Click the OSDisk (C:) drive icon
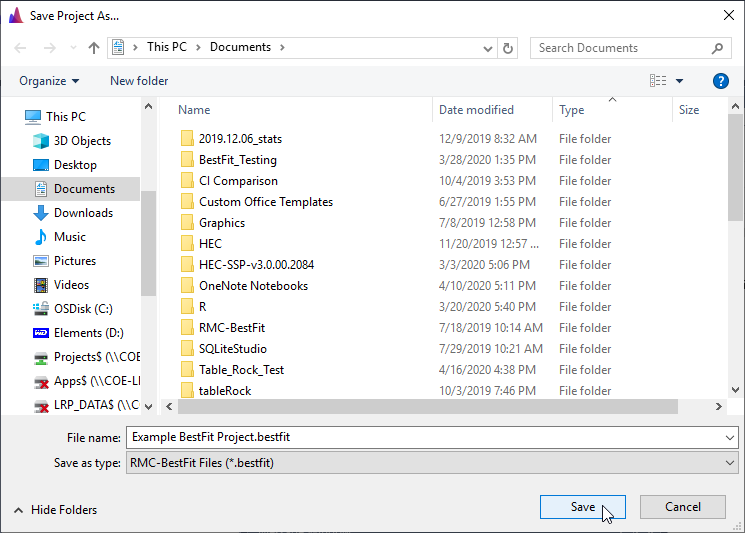The image size is (745, 533). coord(41,309)
